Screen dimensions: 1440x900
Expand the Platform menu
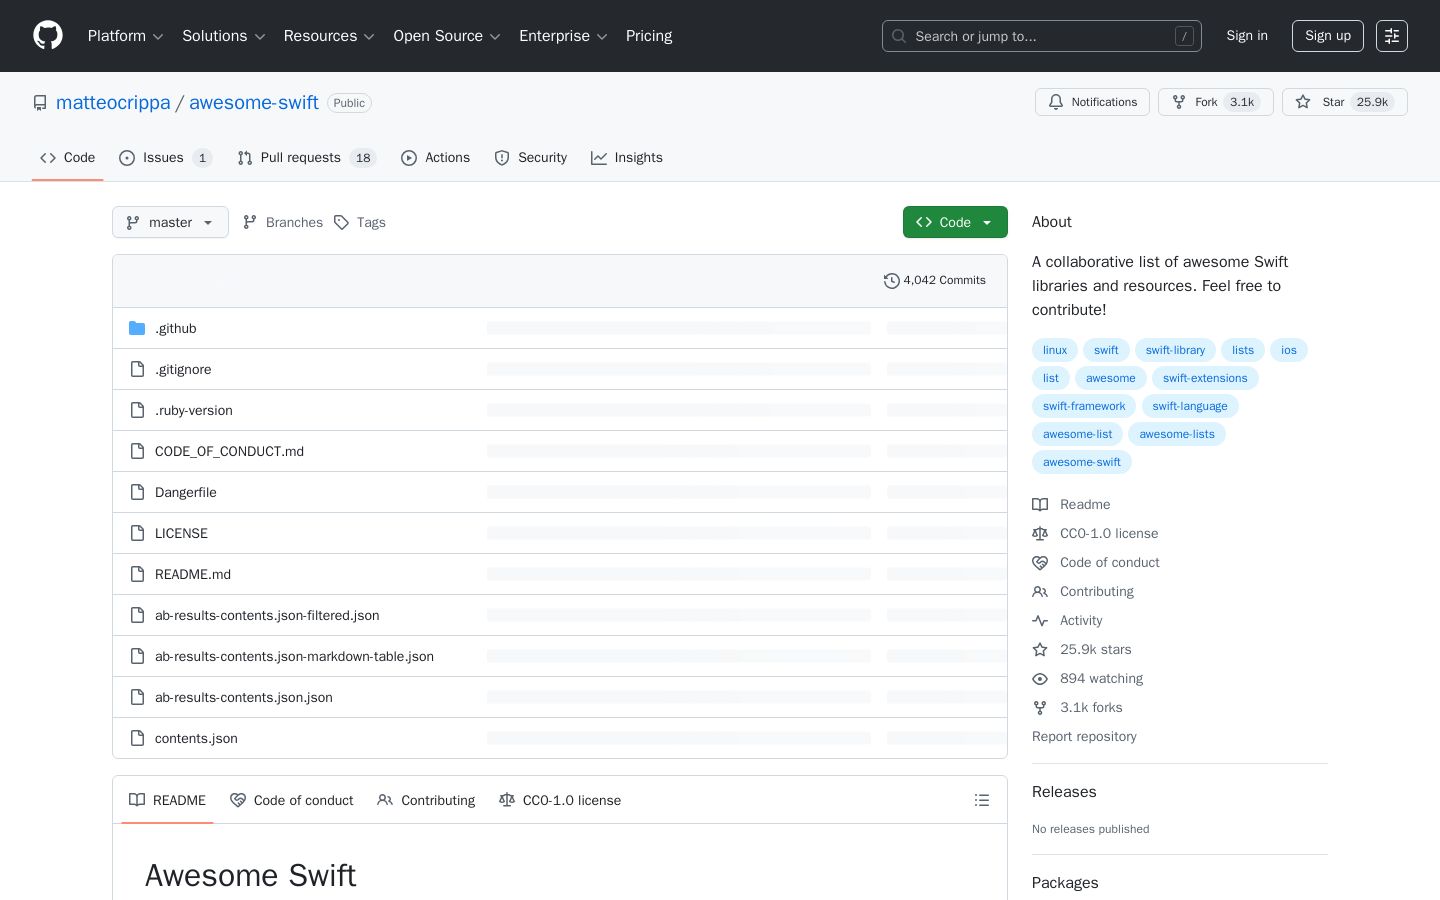125,36
